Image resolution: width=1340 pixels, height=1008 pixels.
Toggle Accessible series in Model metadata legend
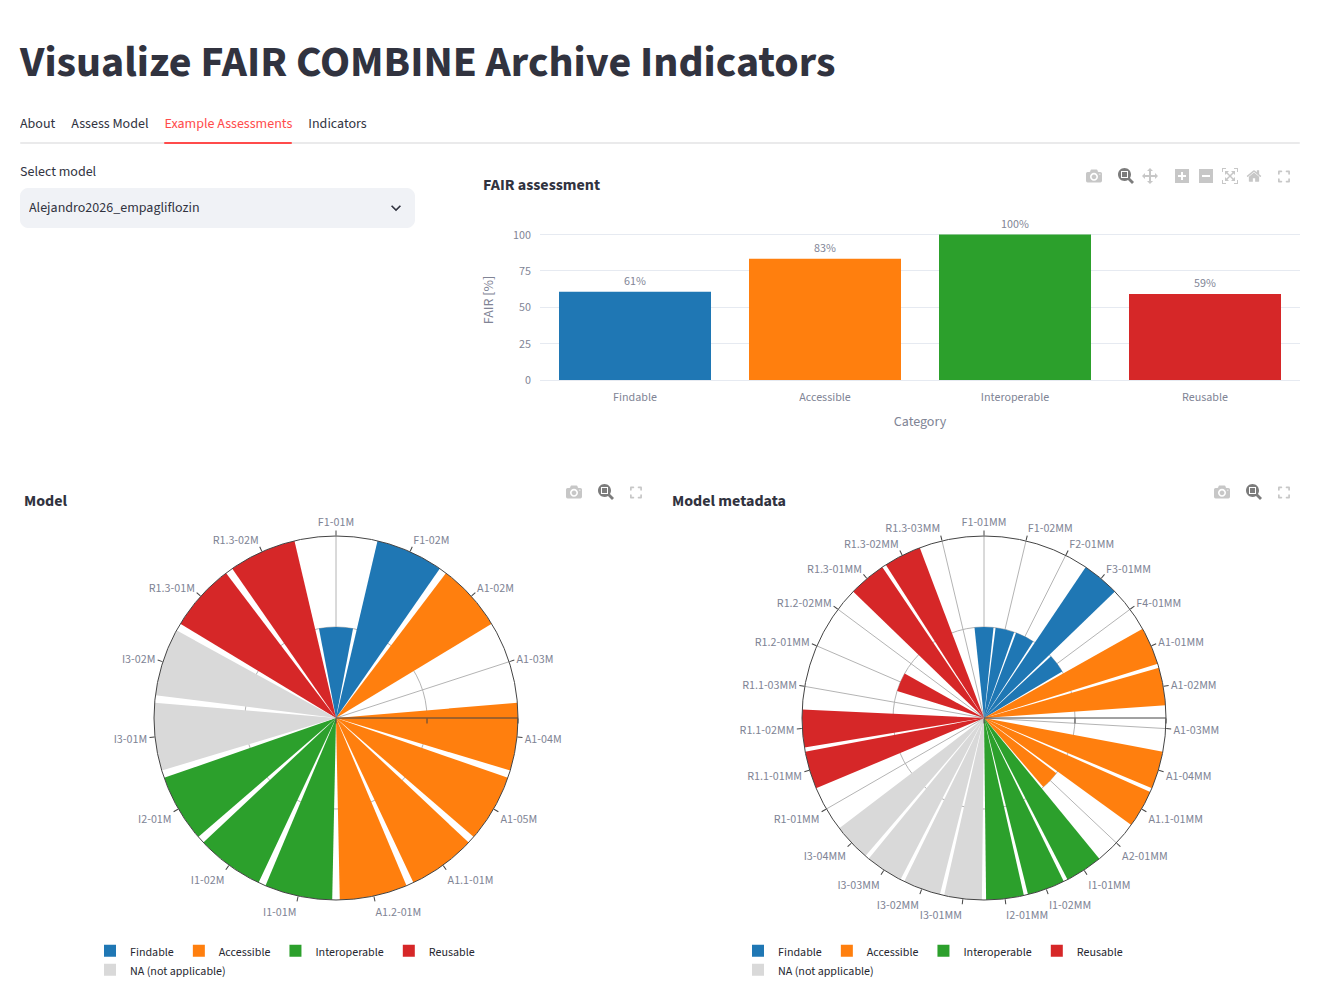click(880, 952)
